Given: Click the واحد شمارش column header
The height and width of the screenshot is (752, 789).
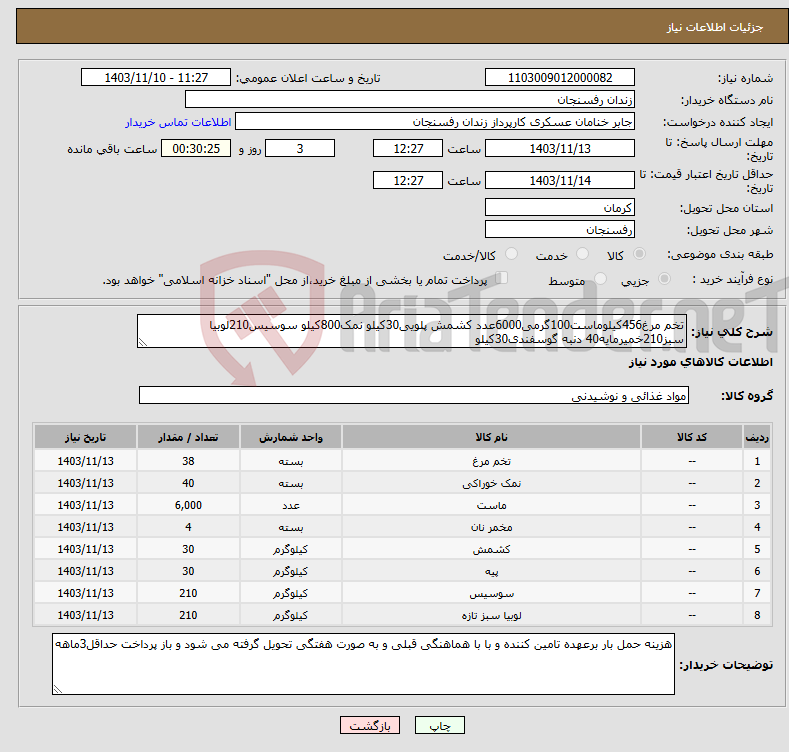Looking at the screenshot, I should point(291,437).
